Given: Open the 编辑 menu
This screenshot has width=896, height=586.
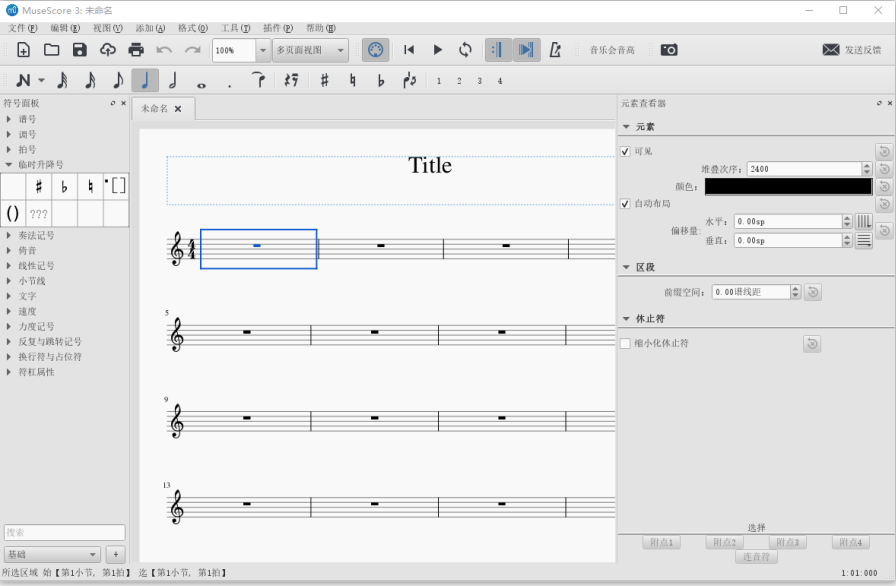Looking at the screenshot, I should [x=65, y=28].
